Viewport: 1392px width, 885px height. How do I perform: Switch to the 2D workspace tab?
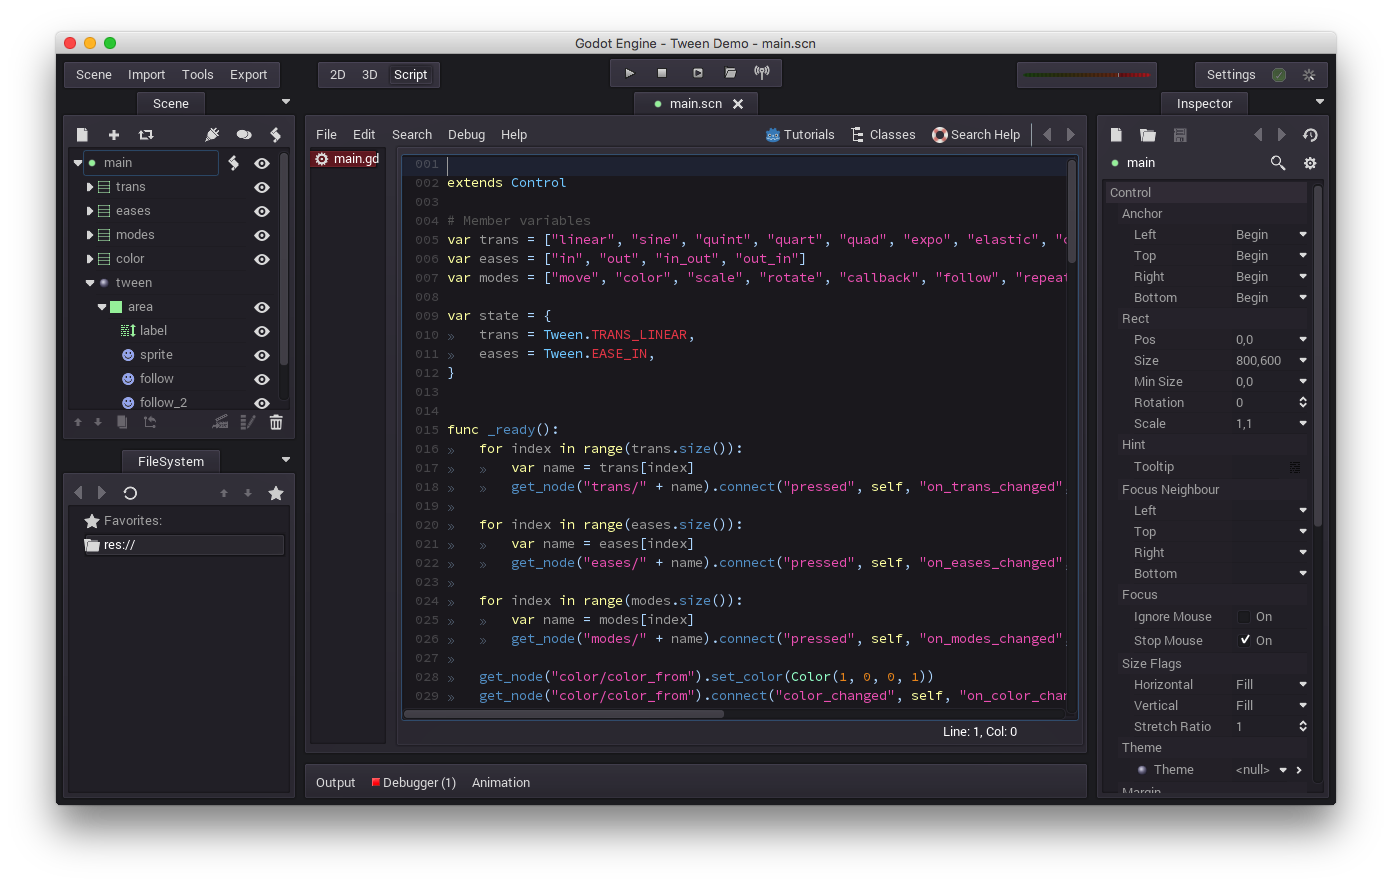click(x=338, y=75)
